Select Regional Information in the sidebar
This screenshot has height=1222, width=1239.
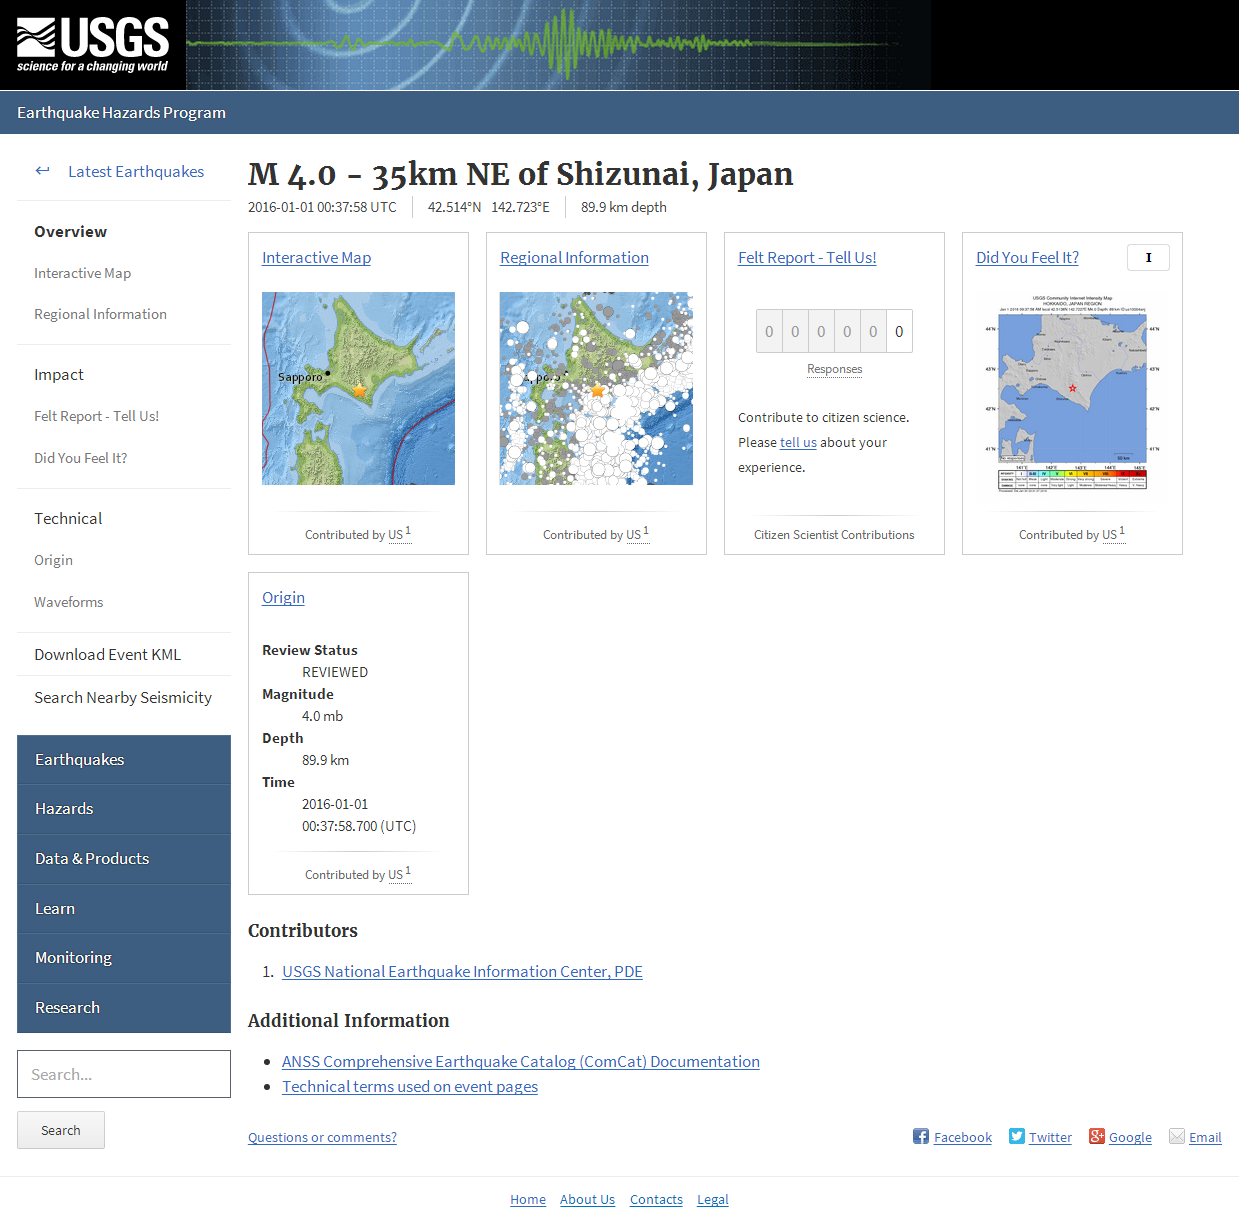100,314
